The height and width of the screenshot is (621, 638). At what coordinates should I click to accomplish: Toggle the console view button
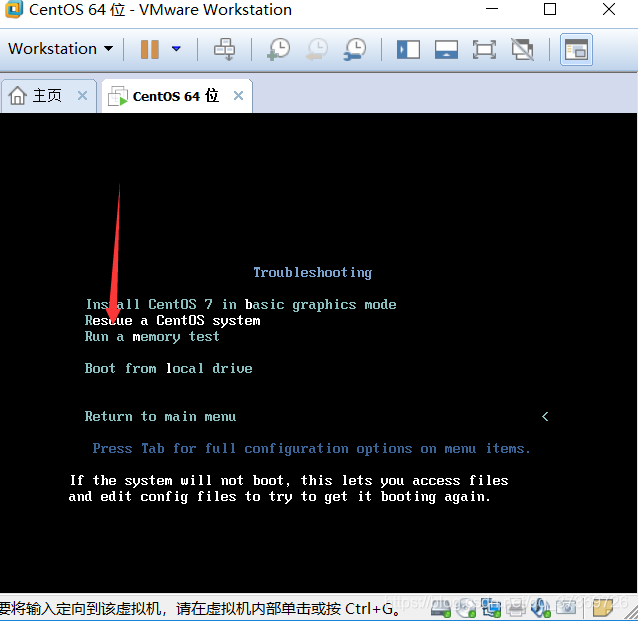[x=576, y=50]
